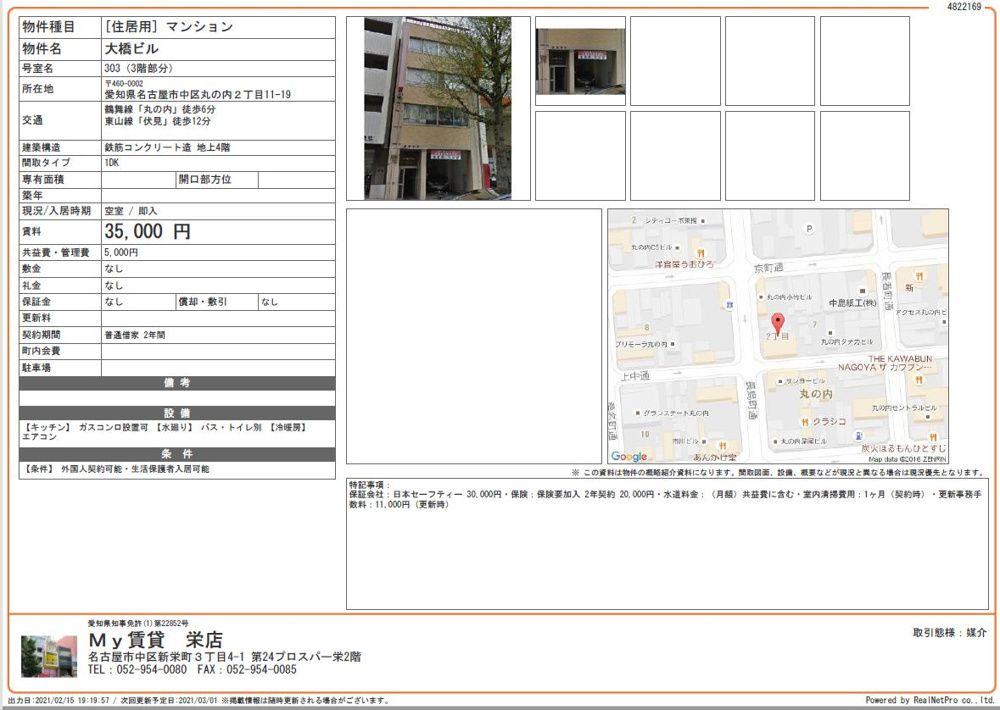Viewport: 1000px width, 710px height.
Task: Click the 備考 section header
Action: pyautogui.click(x=177, y=383)
